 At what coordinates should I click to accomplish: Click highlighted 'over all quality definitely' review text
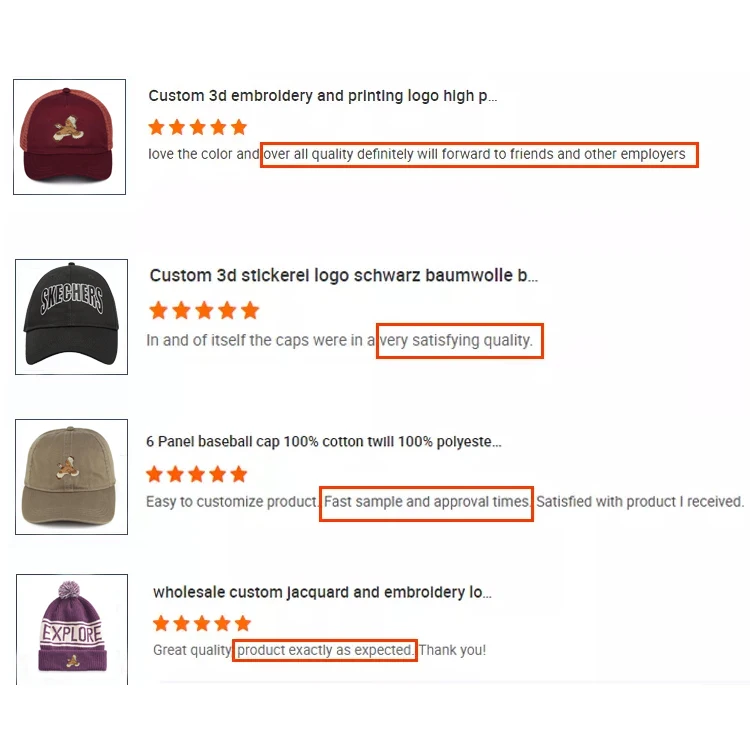[478, 154]
